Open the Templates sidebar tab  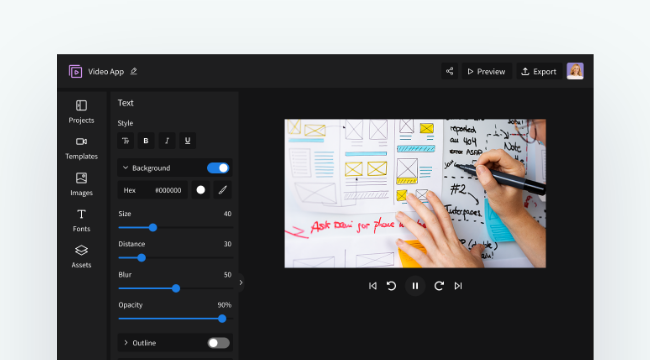pyautogui.click(x=81, y=148)
